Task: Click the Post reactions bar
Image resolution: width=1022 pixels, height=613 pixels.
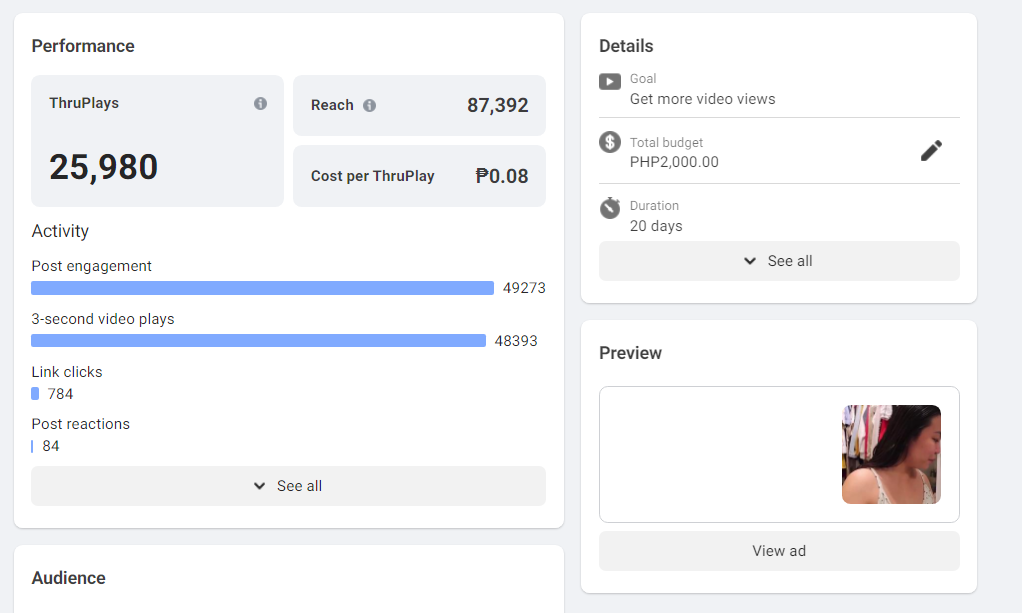Action: (32, 446)
